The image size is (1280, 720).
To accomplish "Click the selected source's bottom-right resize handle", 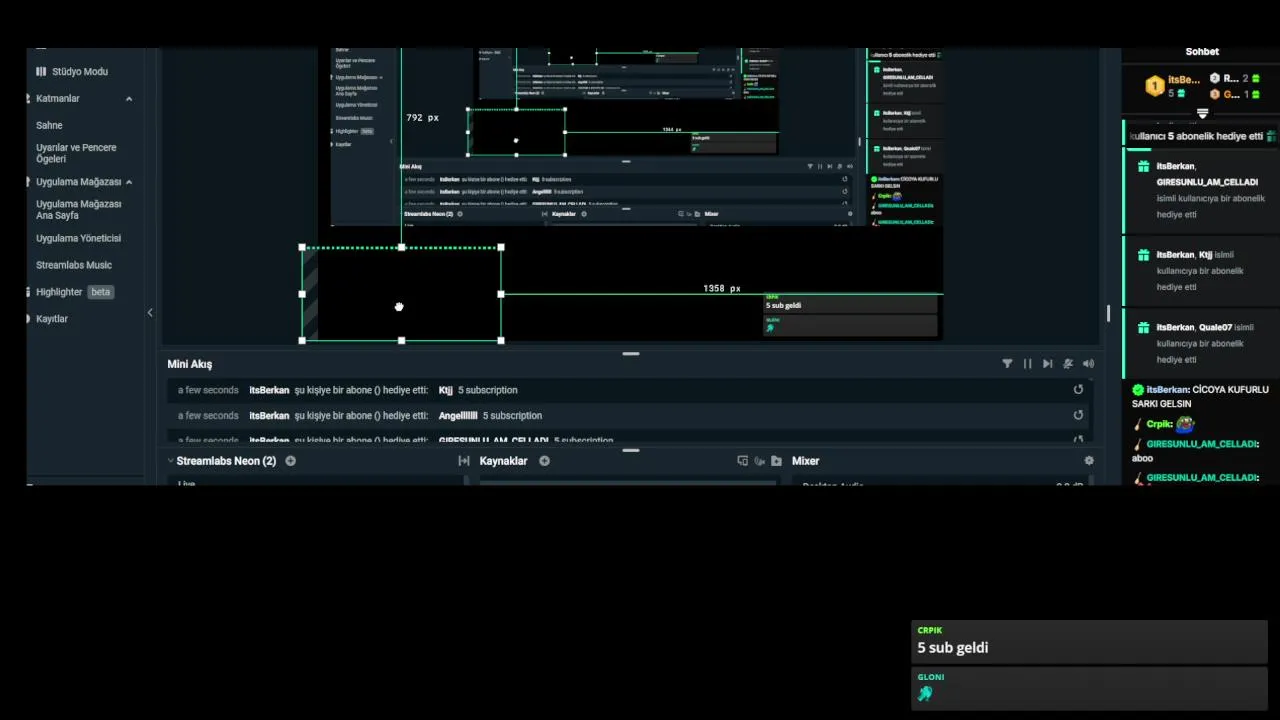I will coord(501,341).
